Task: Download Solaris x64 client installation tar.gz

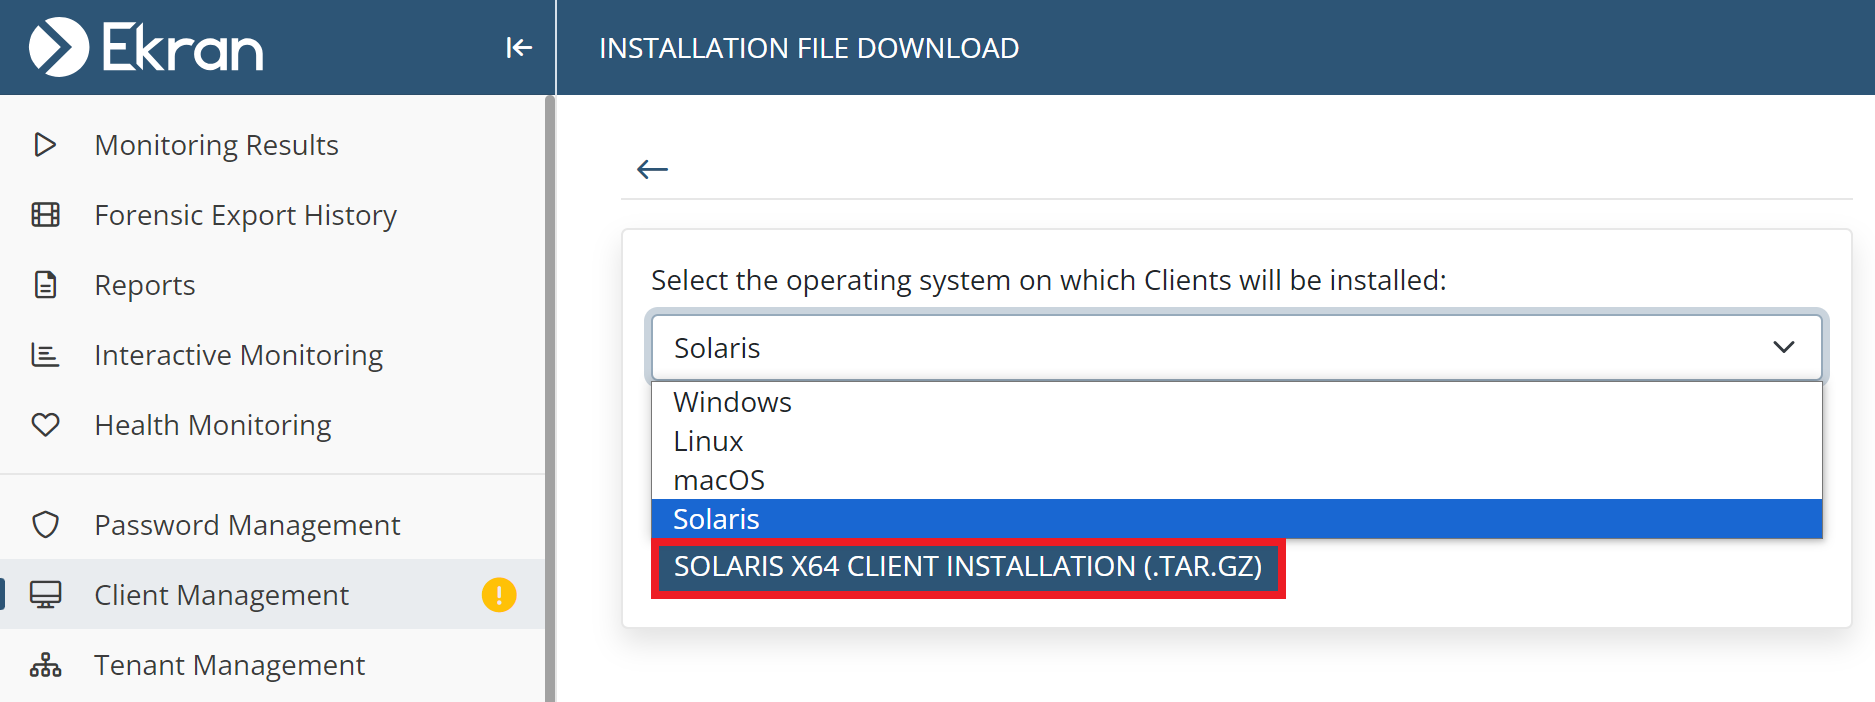Action: pos(967,567)
